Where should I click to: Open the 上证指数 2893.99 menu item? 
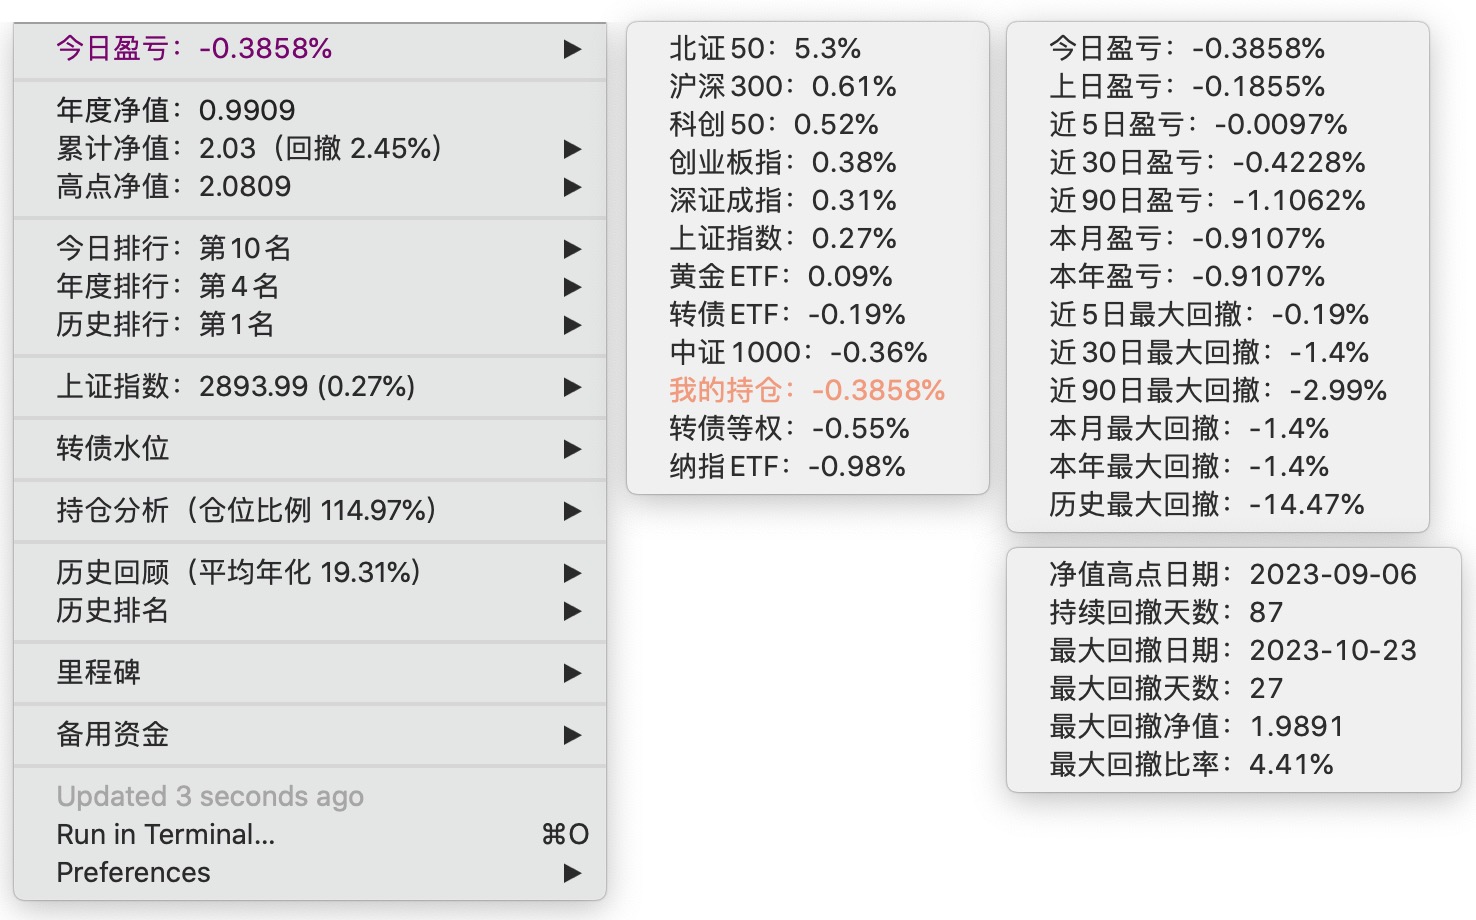(235, 387)
